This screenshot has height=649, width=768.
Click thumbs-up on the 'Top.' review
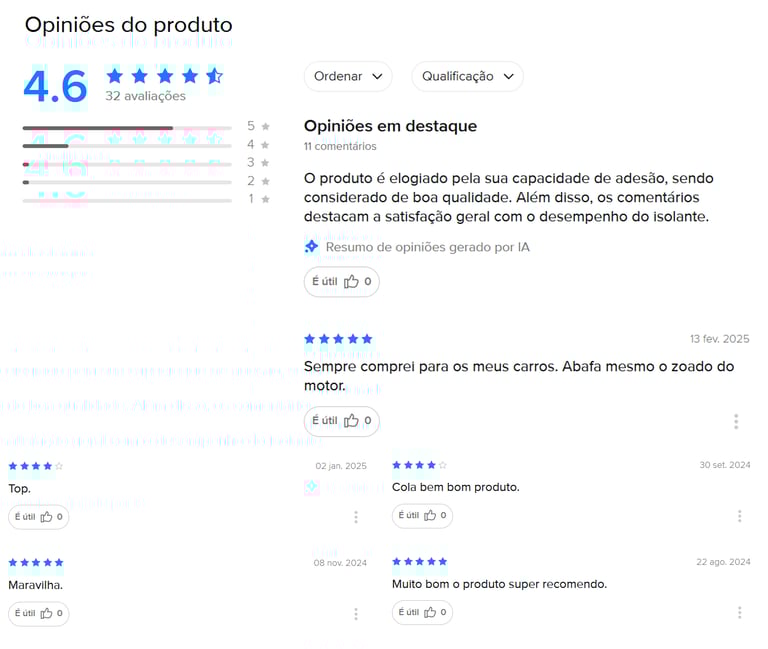pyautogui.click(x=39, y=517)
